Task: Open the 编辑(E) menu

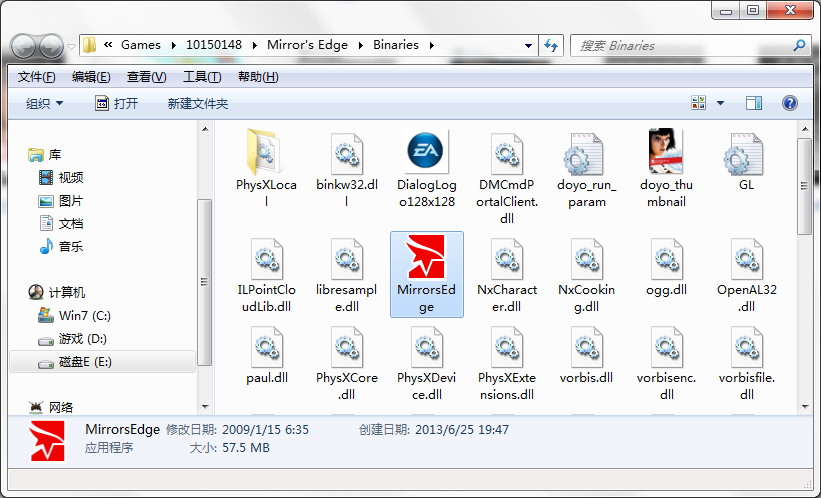Action: click(91, 77)
